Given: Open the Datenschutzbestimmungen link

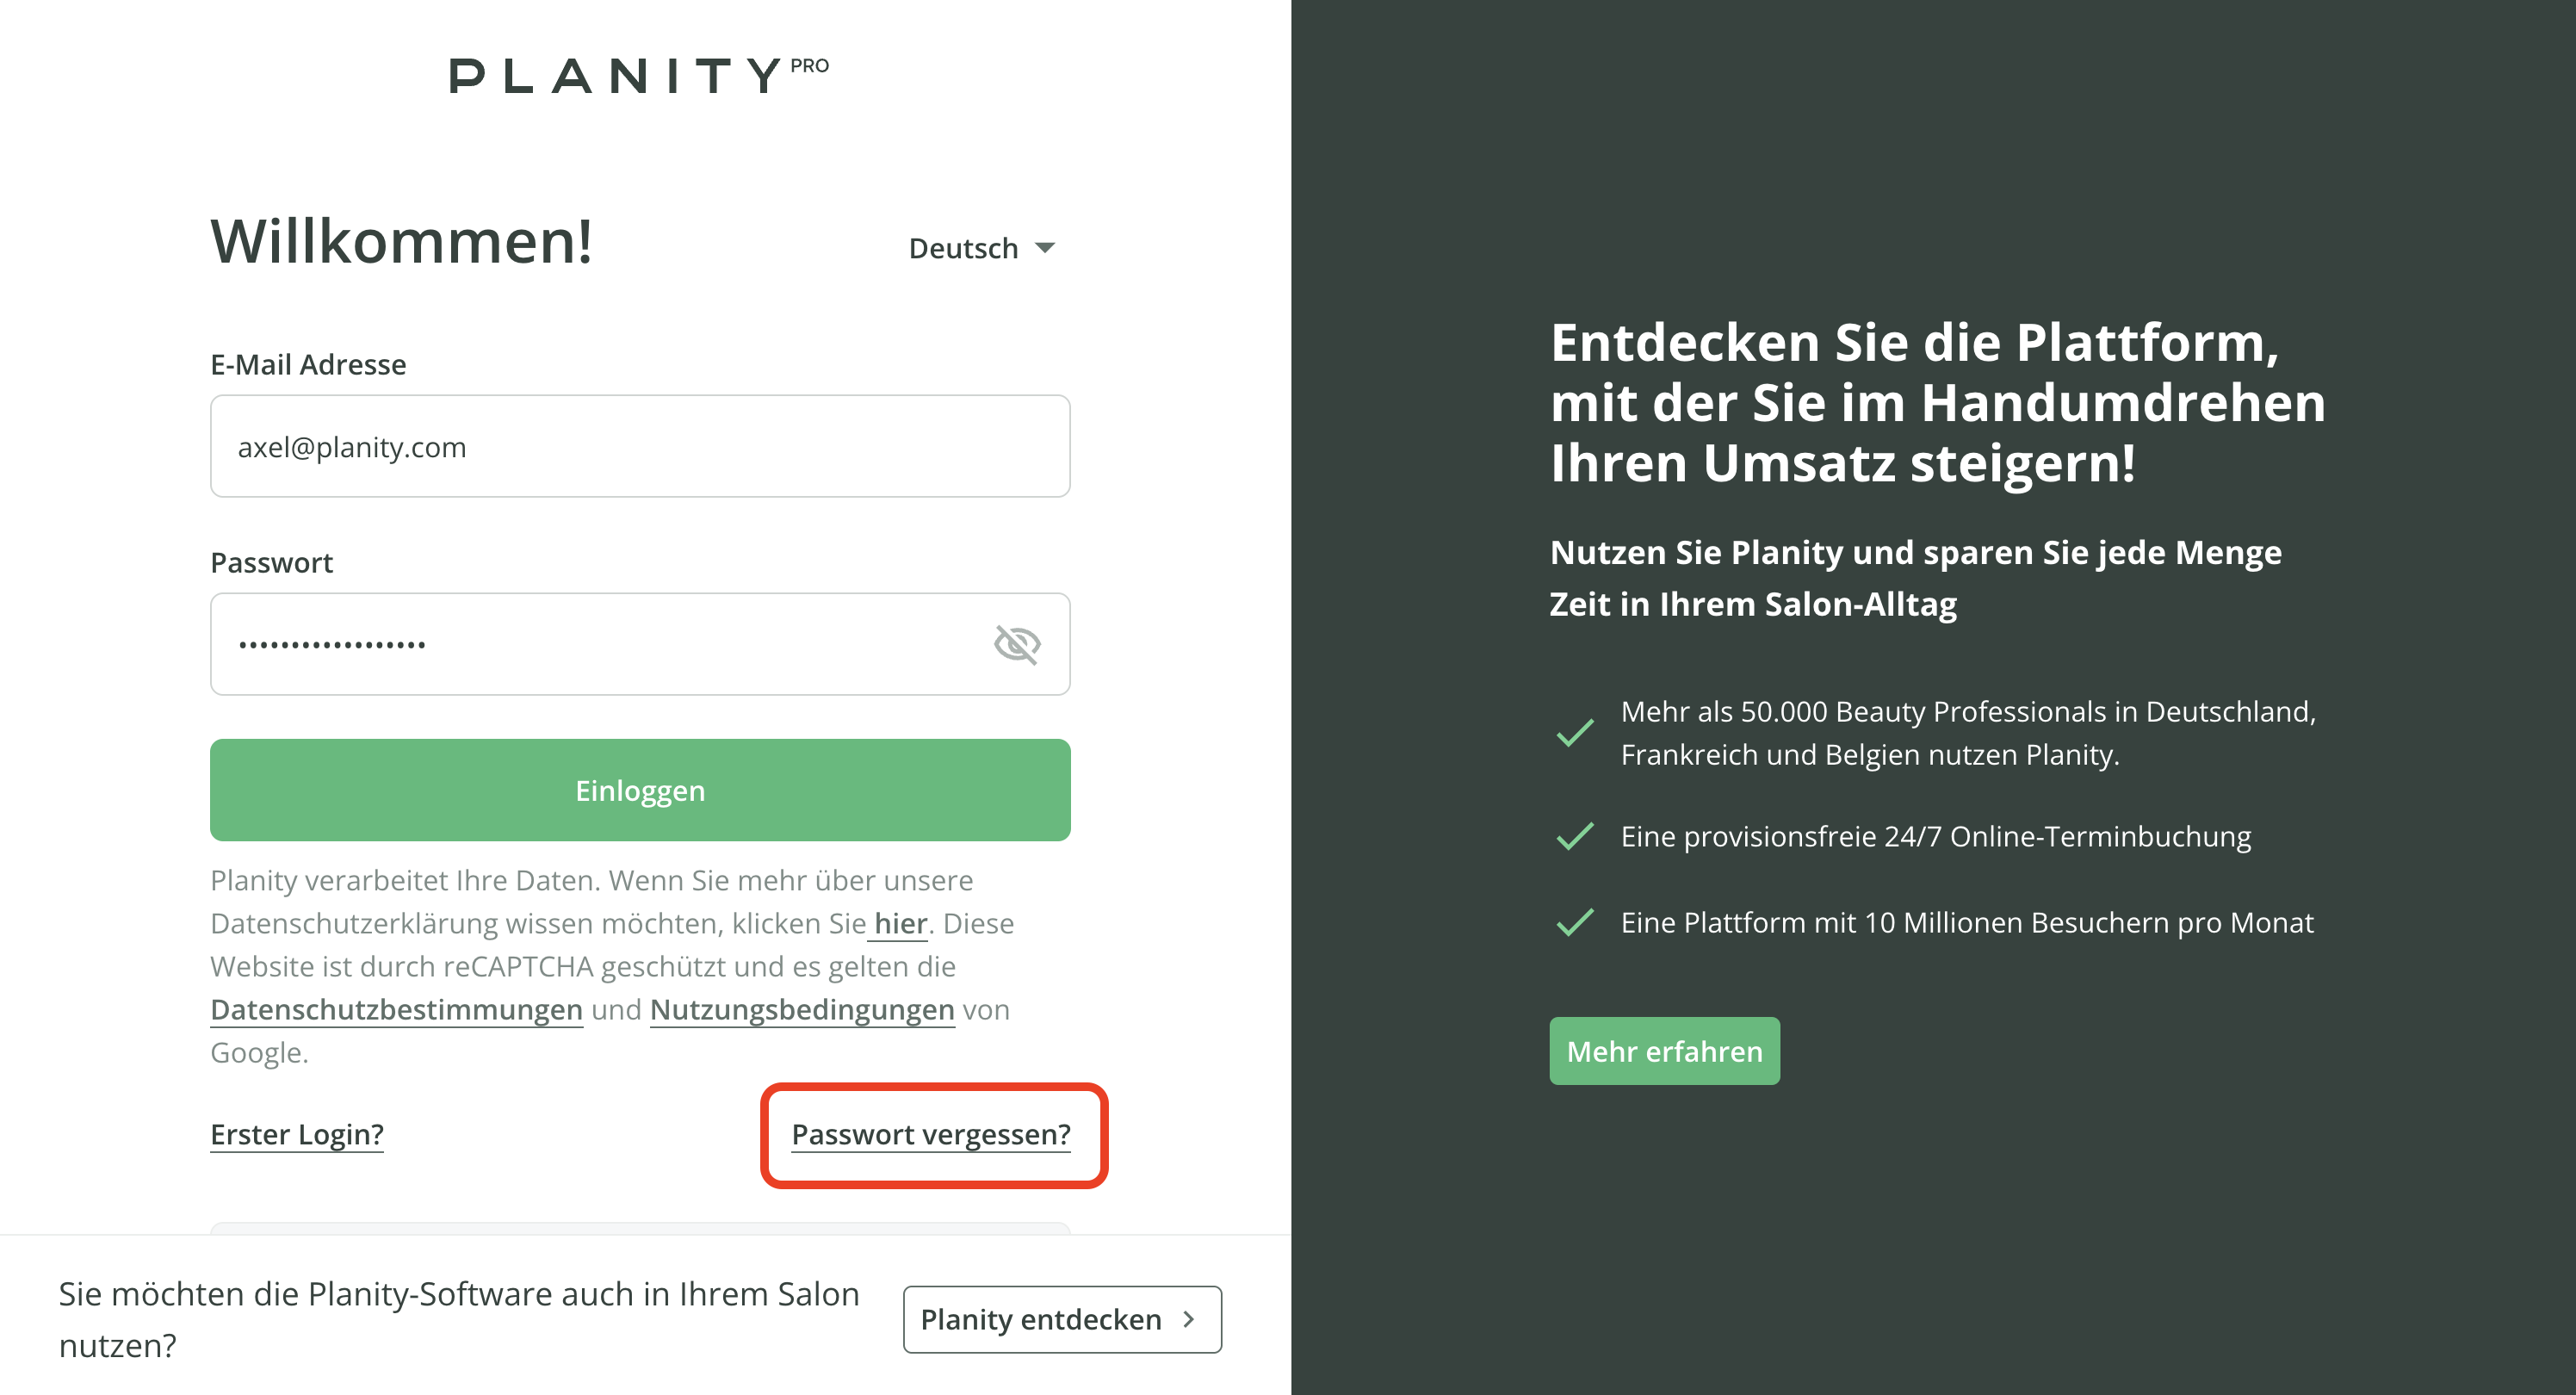Looking at the screenshot, I should 396,1010.
